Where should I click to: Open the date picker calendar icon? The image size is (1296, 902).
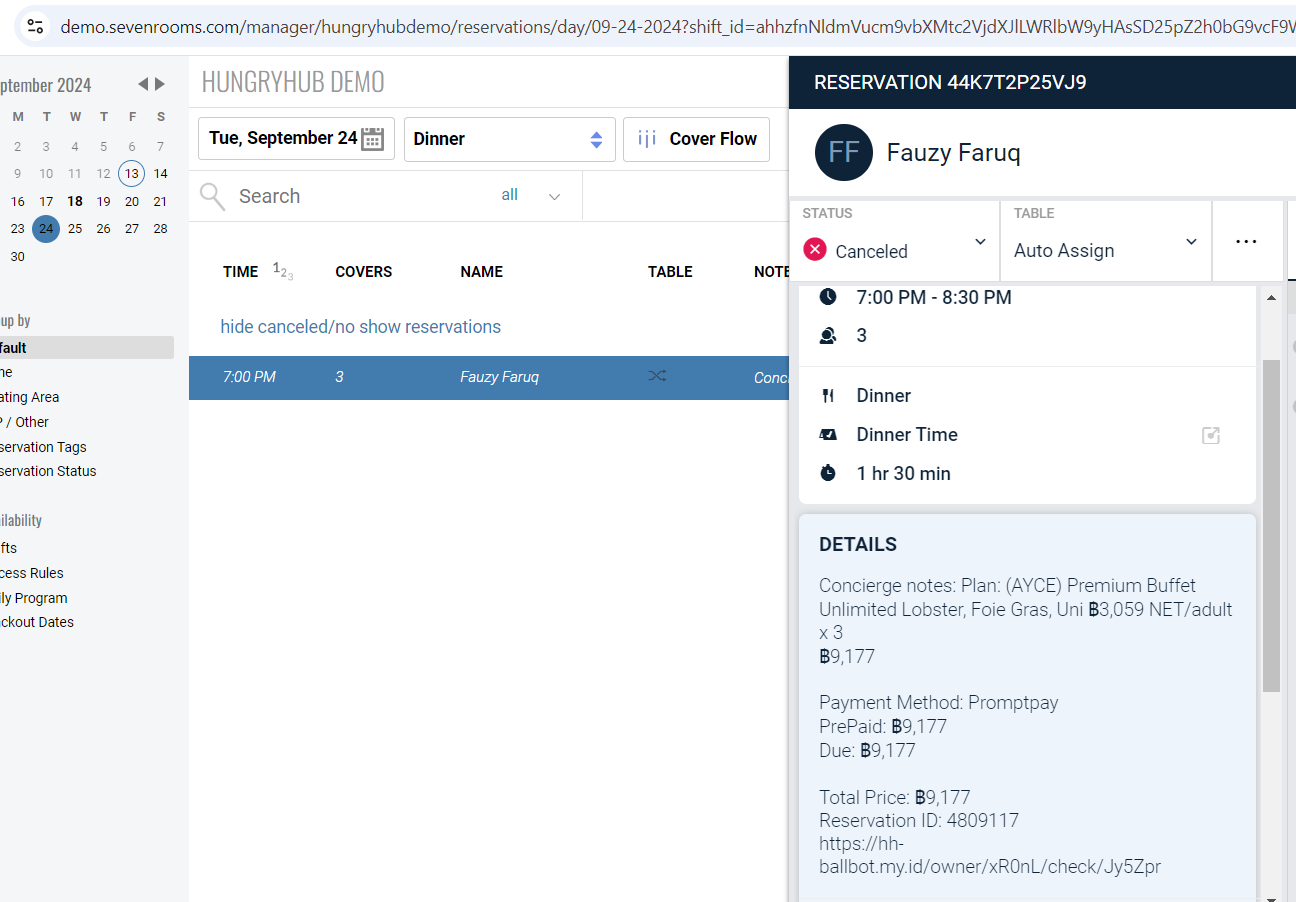pyautogui.click(x=373, y=139)
